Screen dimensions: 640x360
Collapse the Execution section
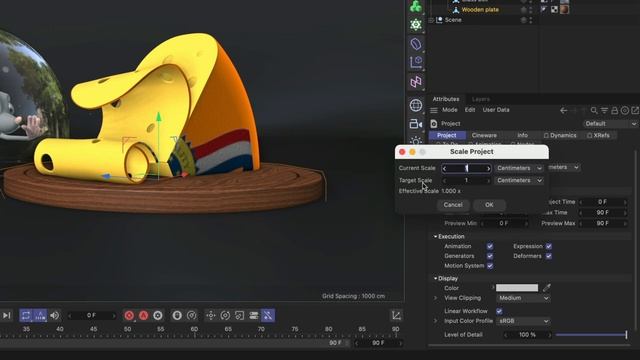tap(436, 236)
